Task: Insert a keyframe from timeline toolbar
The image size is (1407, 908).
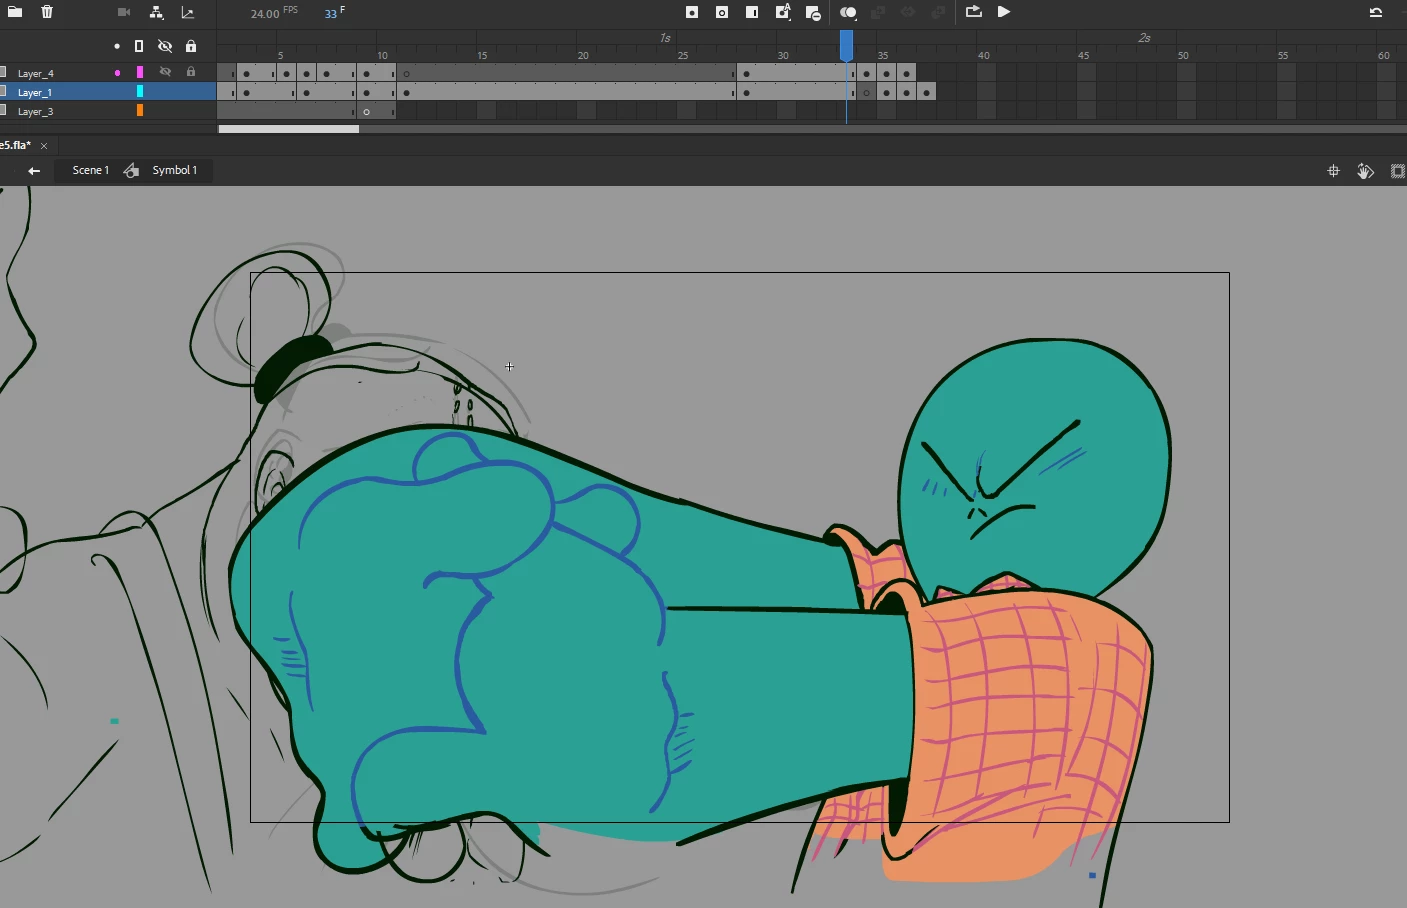Action: (692, 12)
